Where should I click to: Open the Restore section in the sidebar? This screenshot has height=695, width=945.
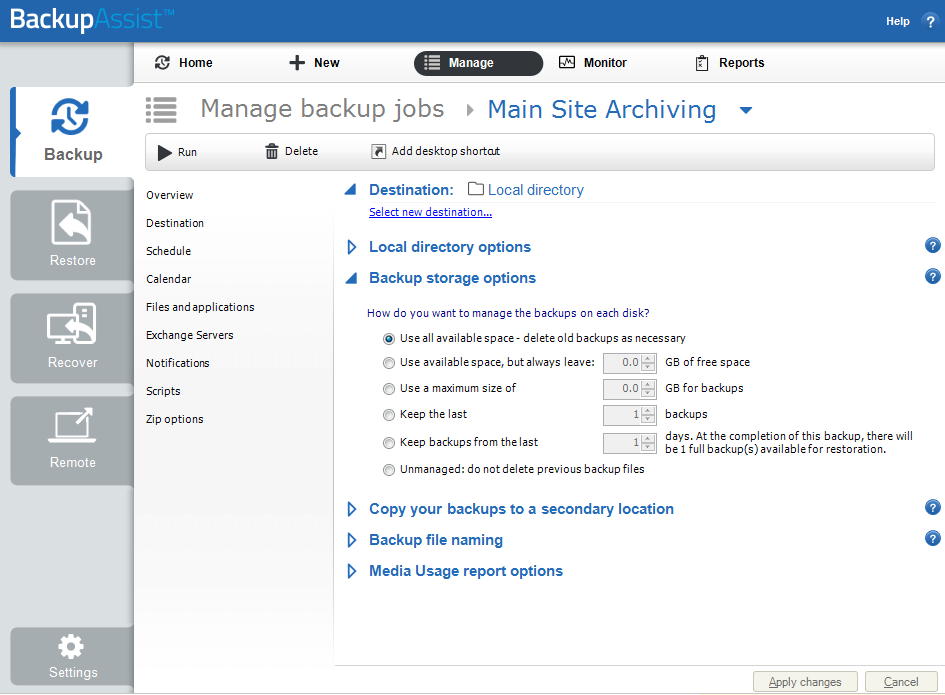(x=70, y=235)
